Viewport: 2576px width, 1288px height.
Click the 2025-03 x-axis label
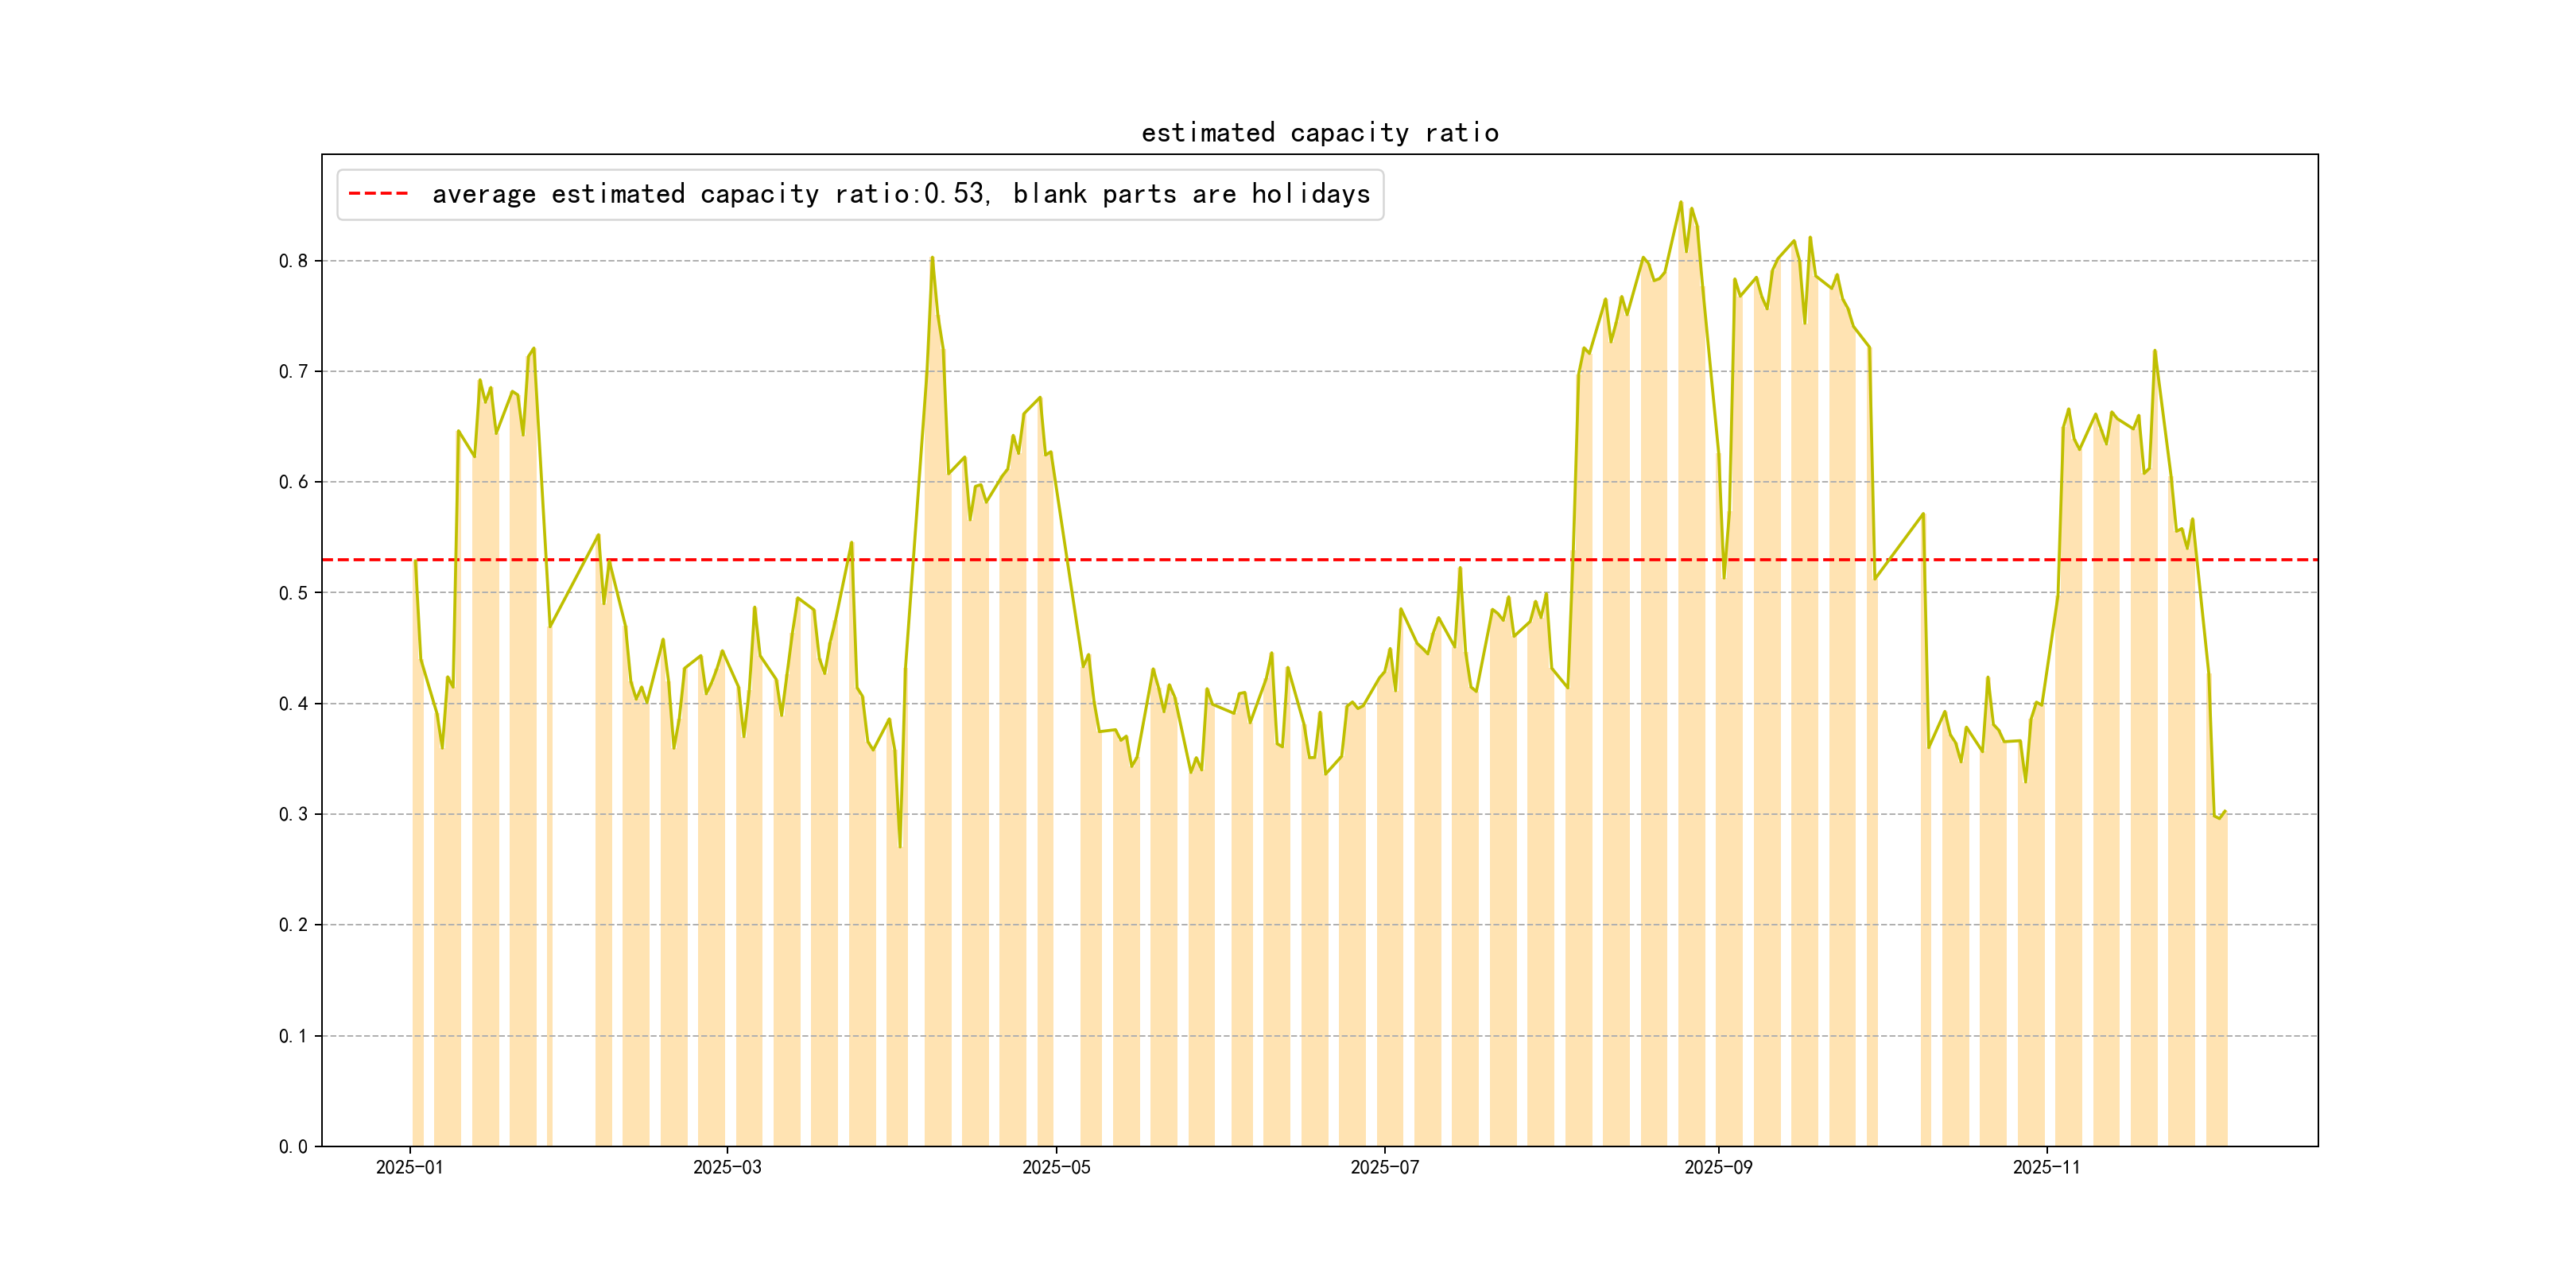727,1167
